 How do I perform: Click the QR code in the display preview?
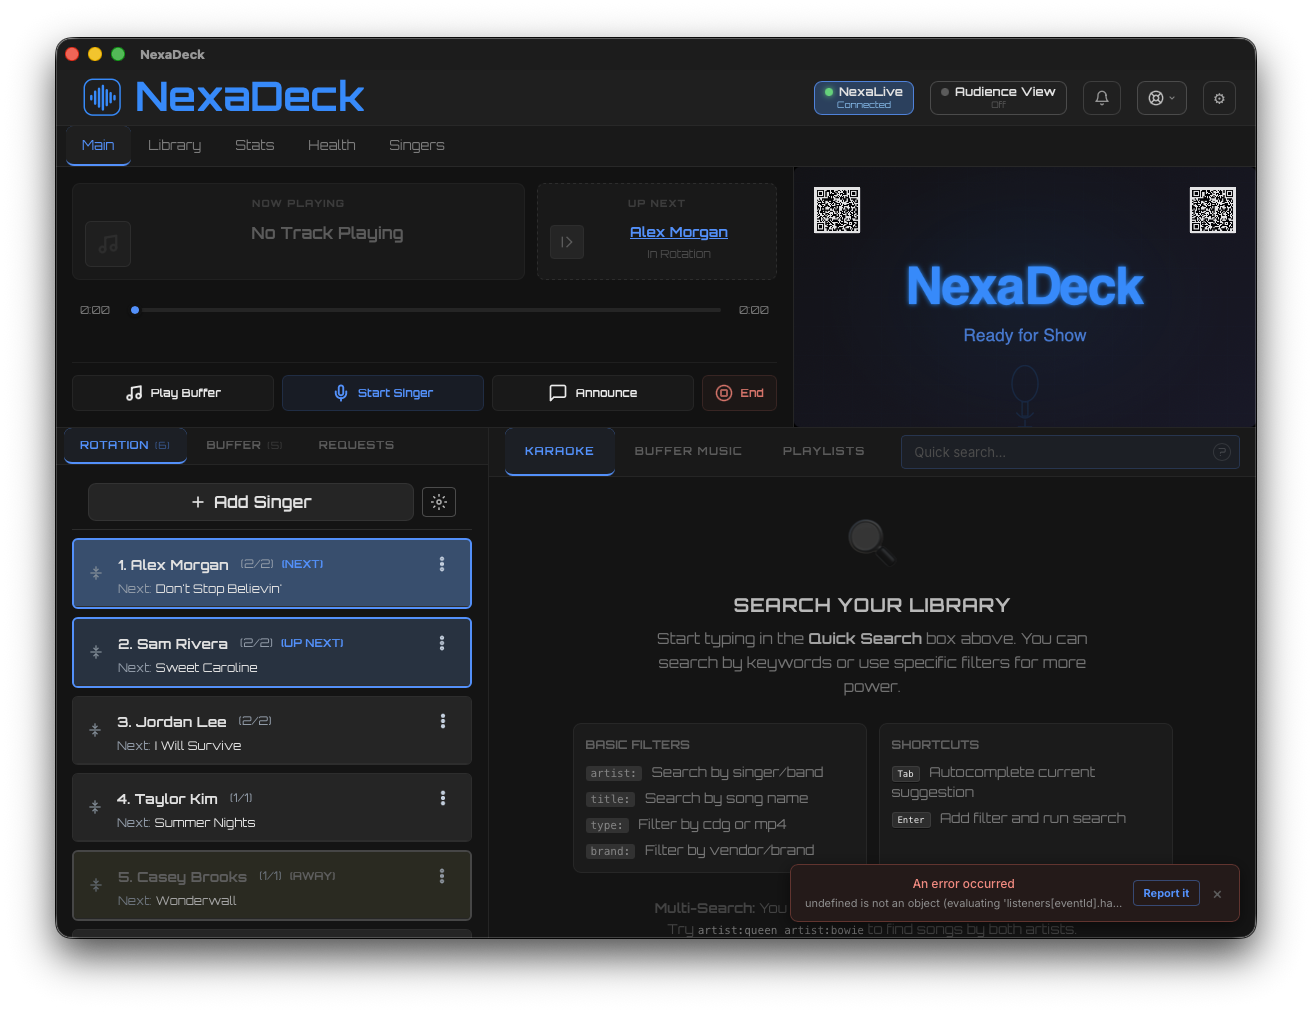[837, 210]
